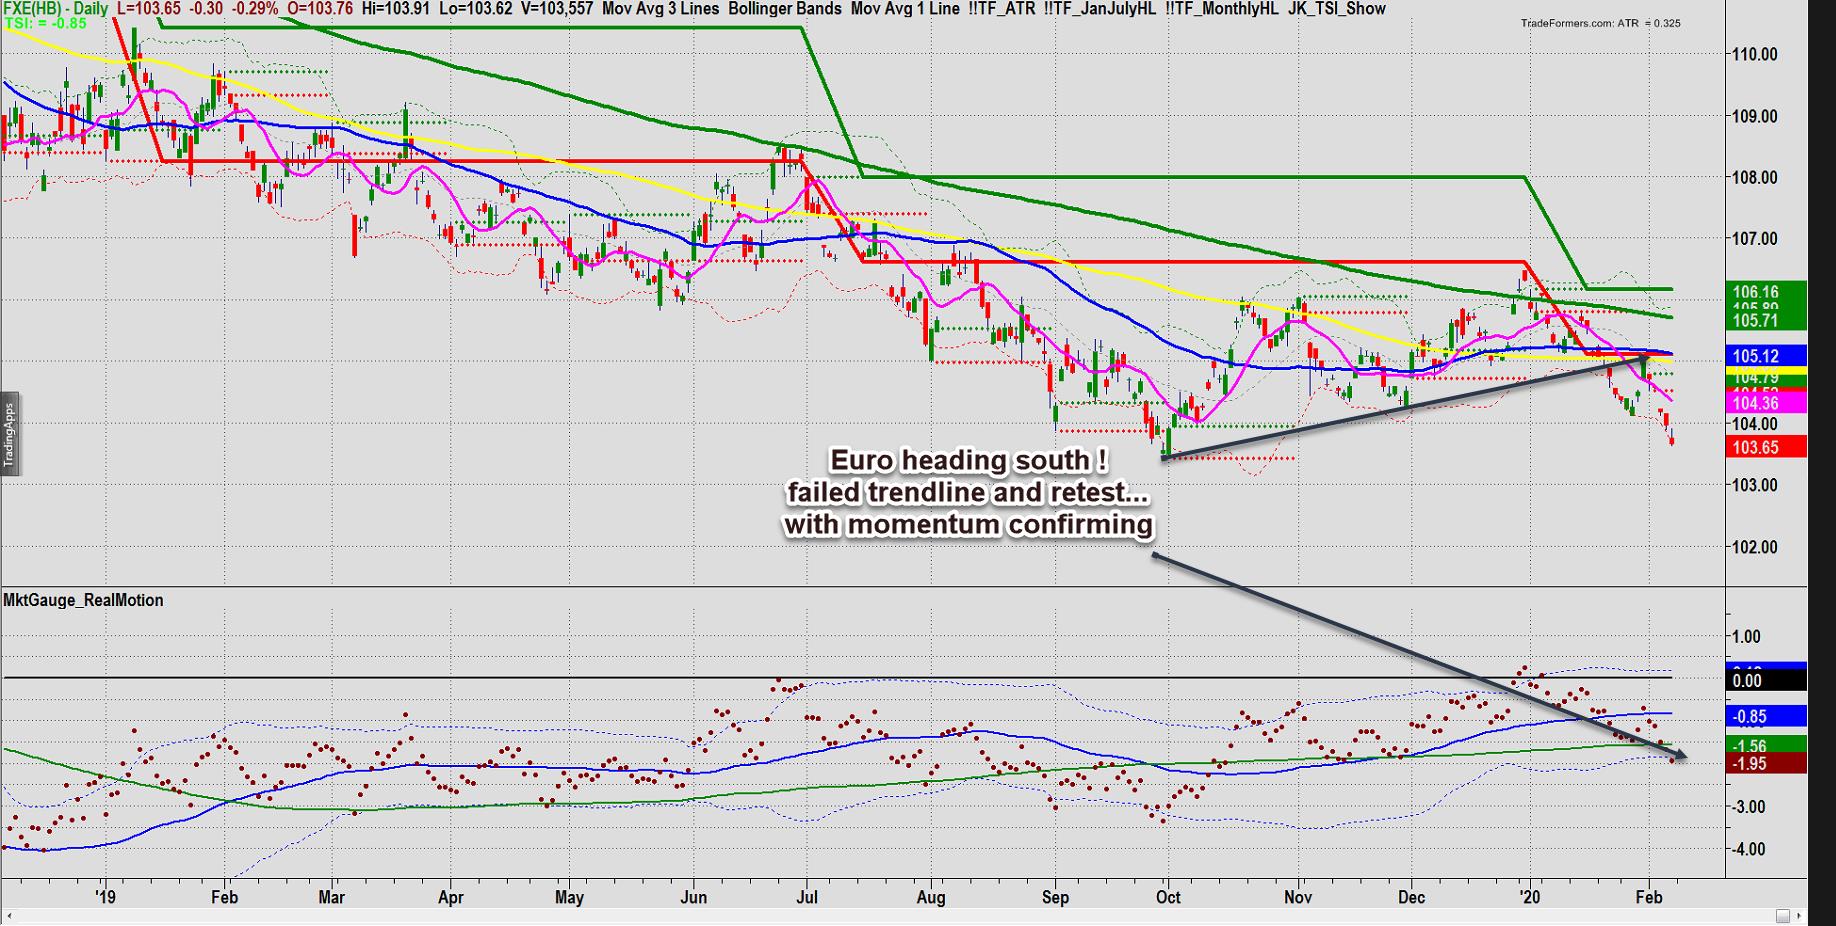The height and width of the screenshot is (926, 1836).
Task: Select the !!TF_JanJulyHL indicator label
Action: 1101,8
